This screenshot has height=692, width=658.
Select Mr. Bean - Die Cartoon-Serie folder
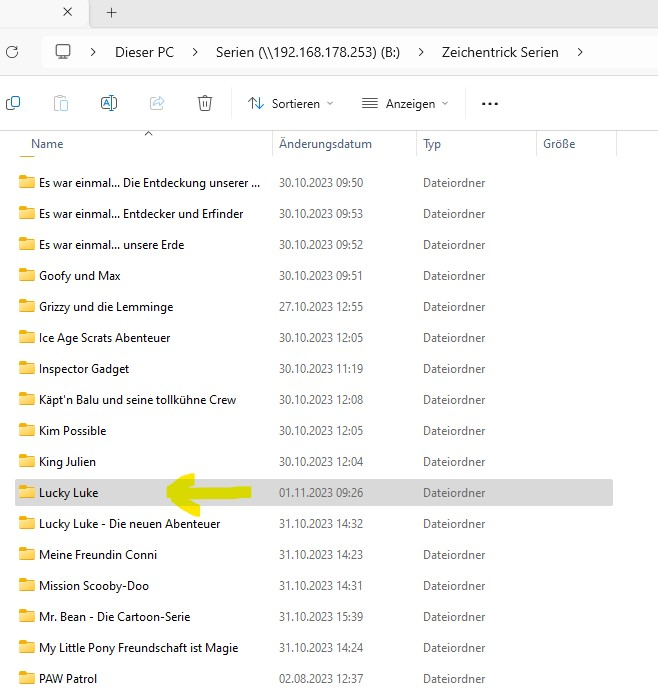[x=114, y=617]
